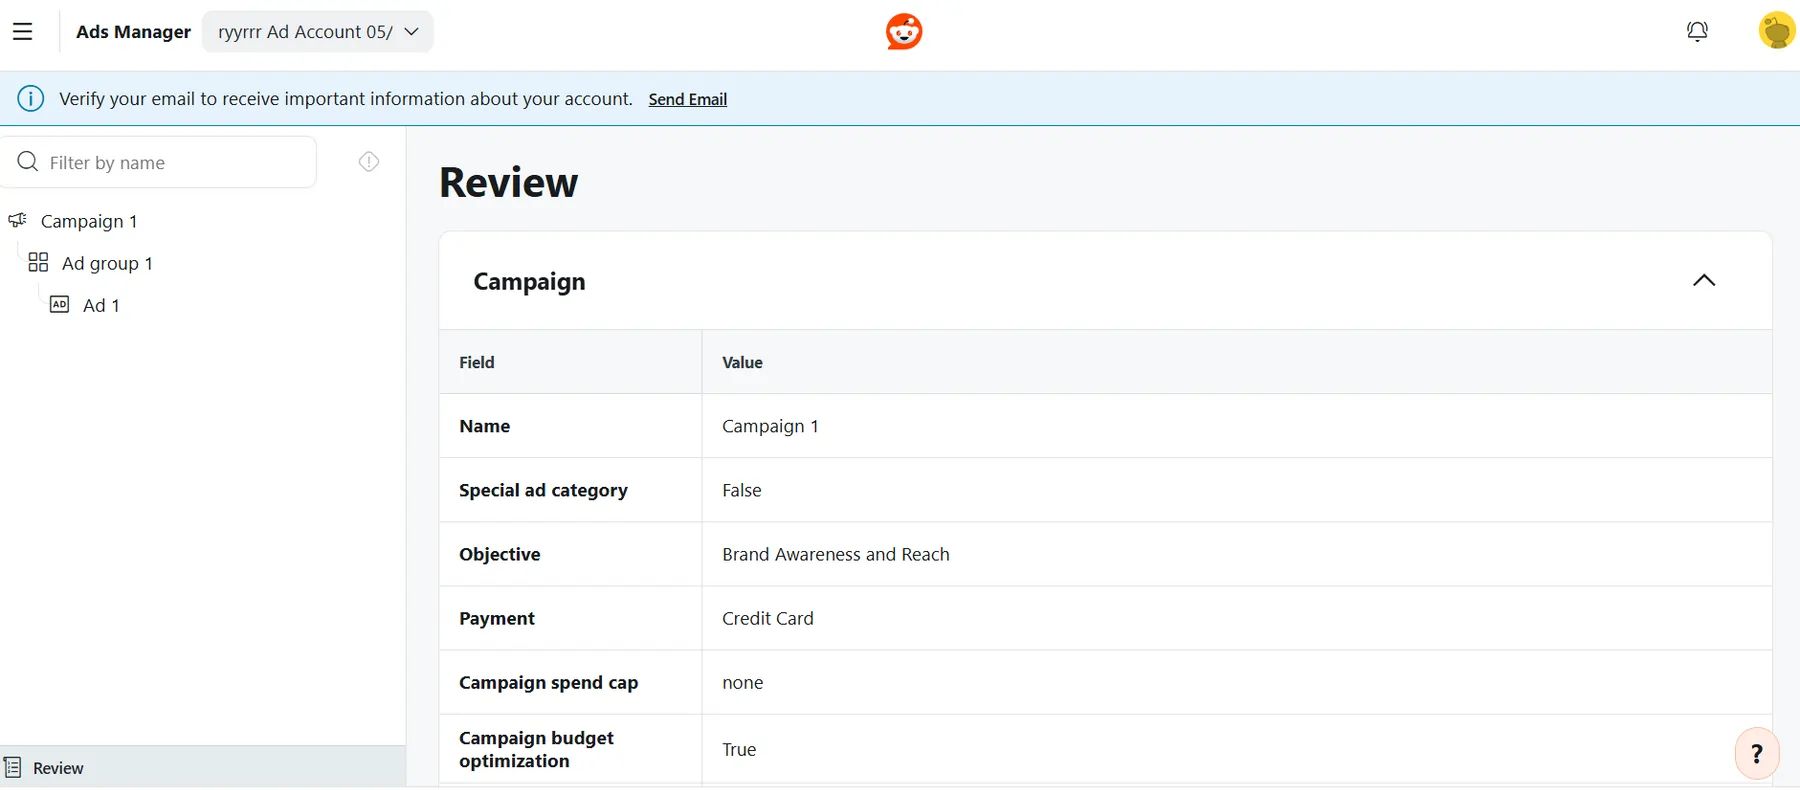Click the 'True' budget optimization value

(x=739, y=749)
